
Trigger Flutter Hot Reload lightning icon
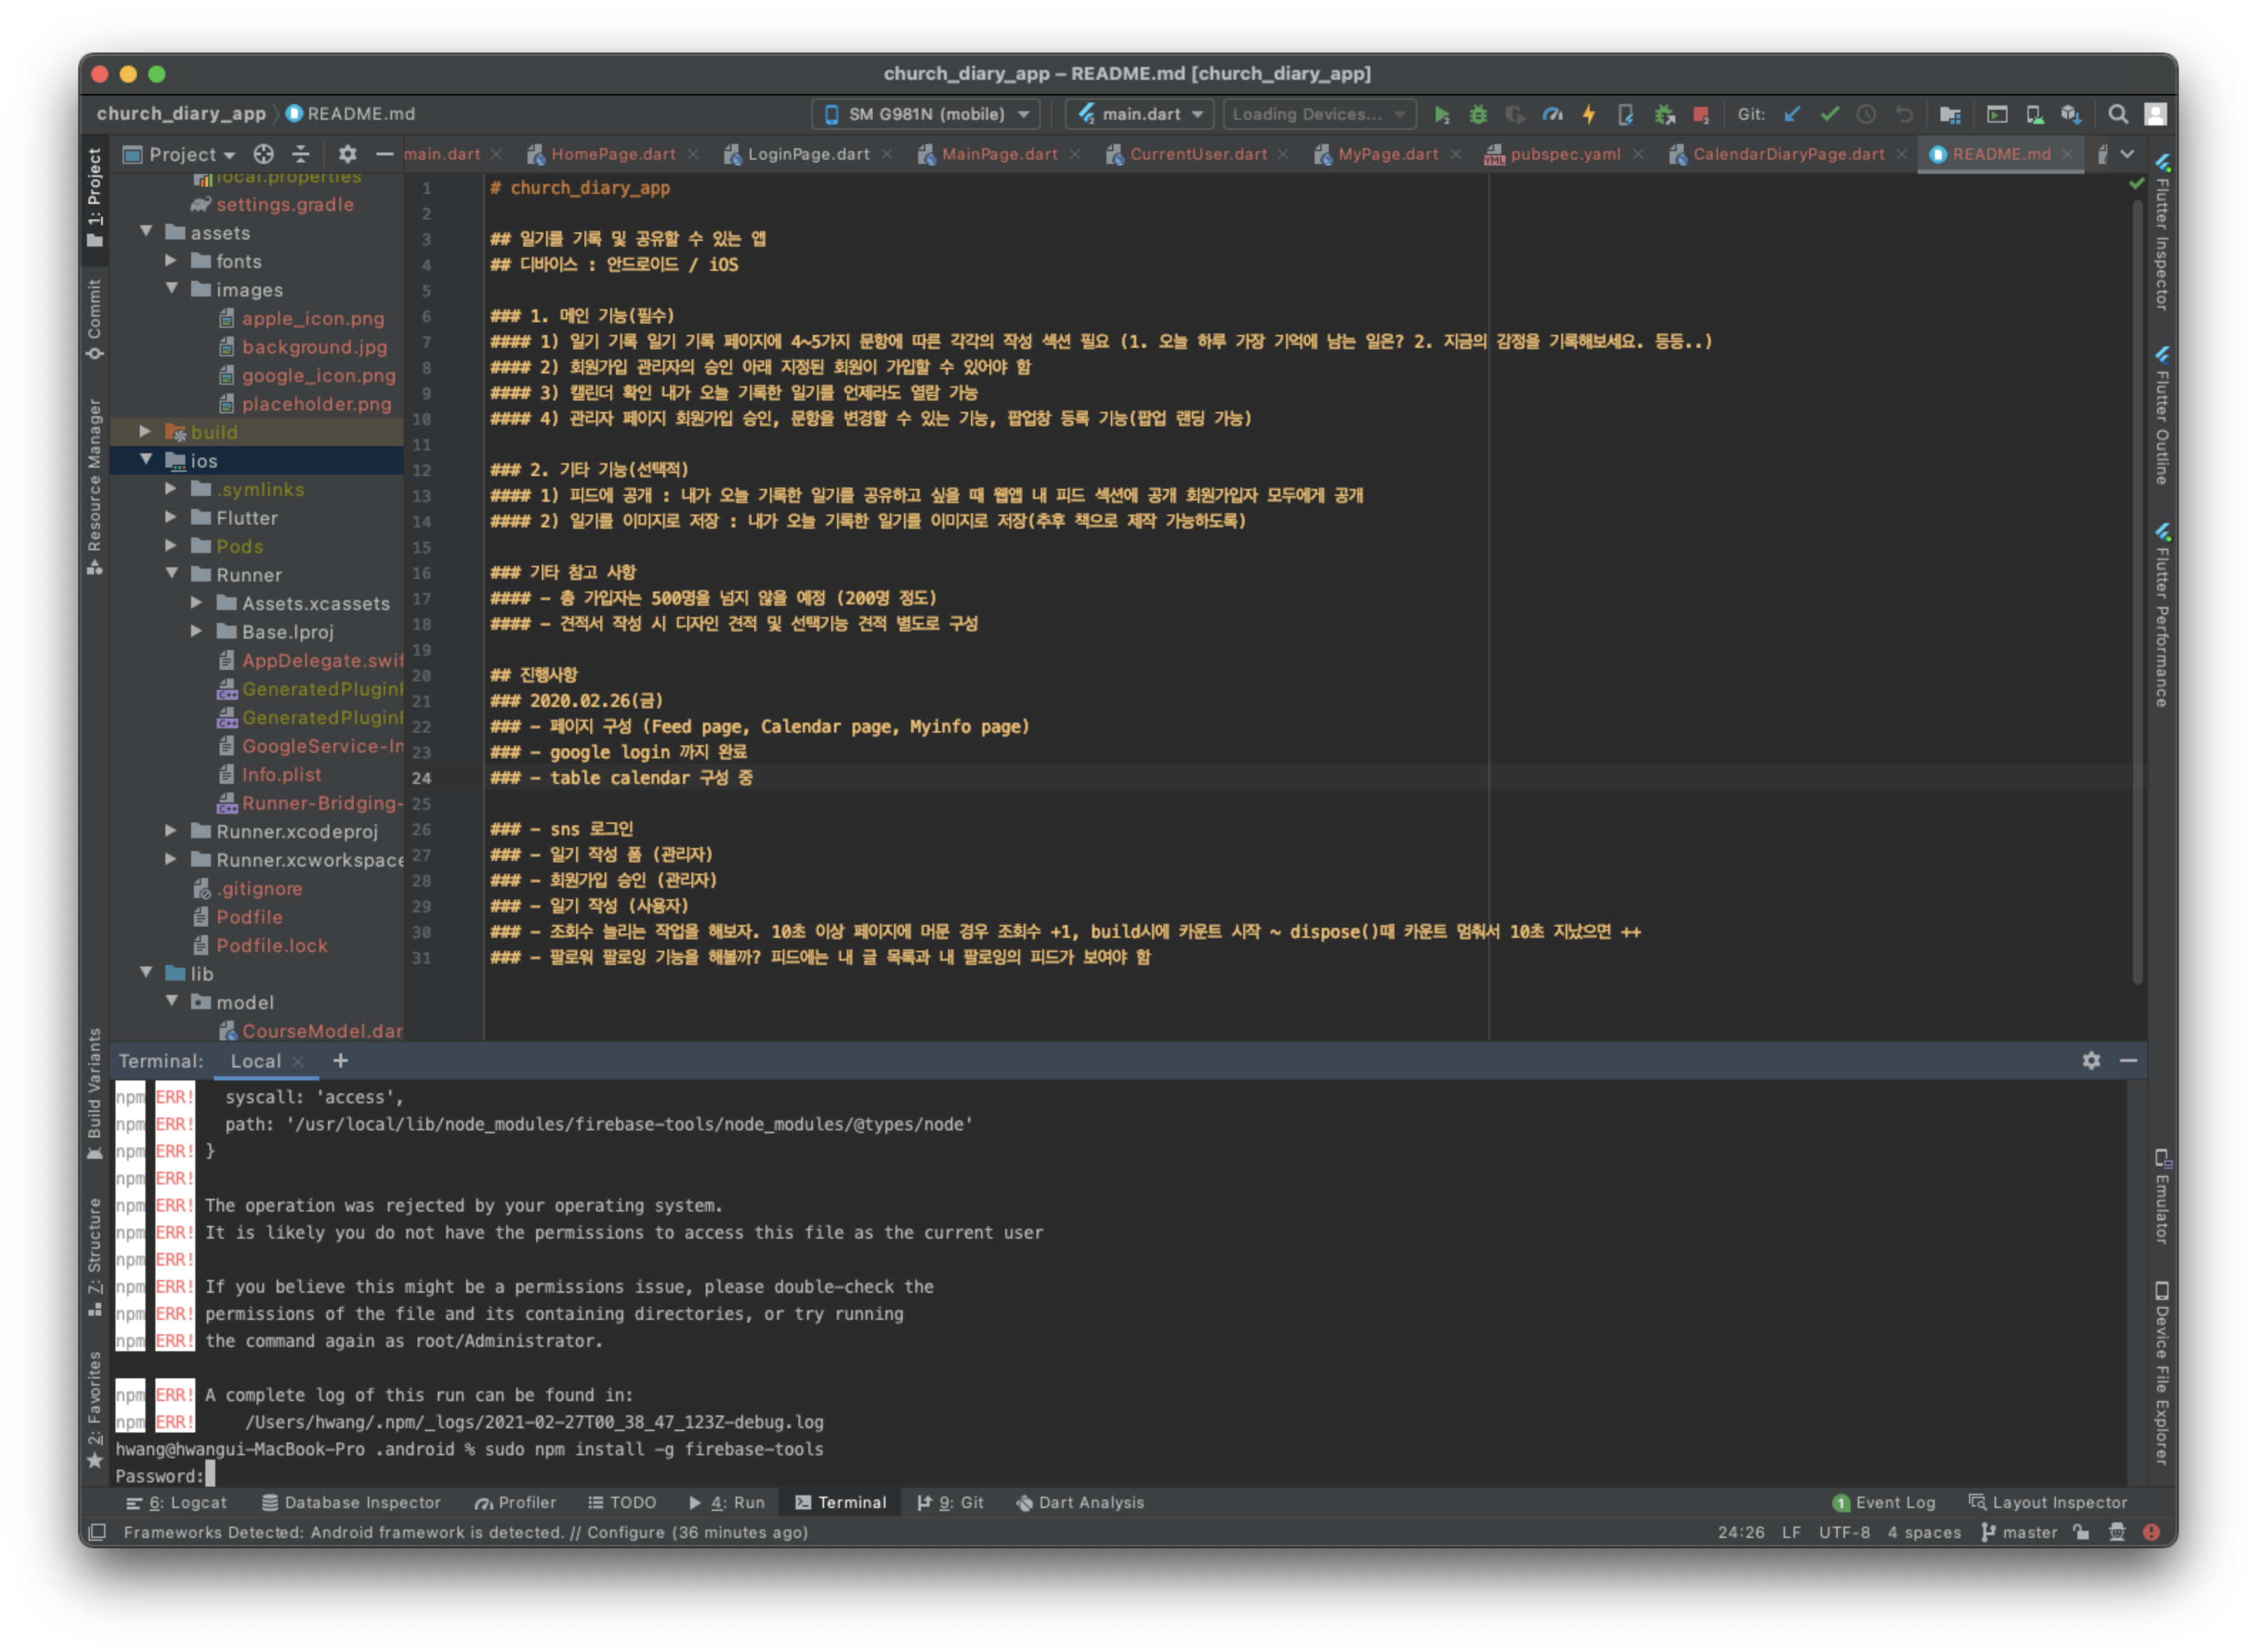tap(1589, 115)
